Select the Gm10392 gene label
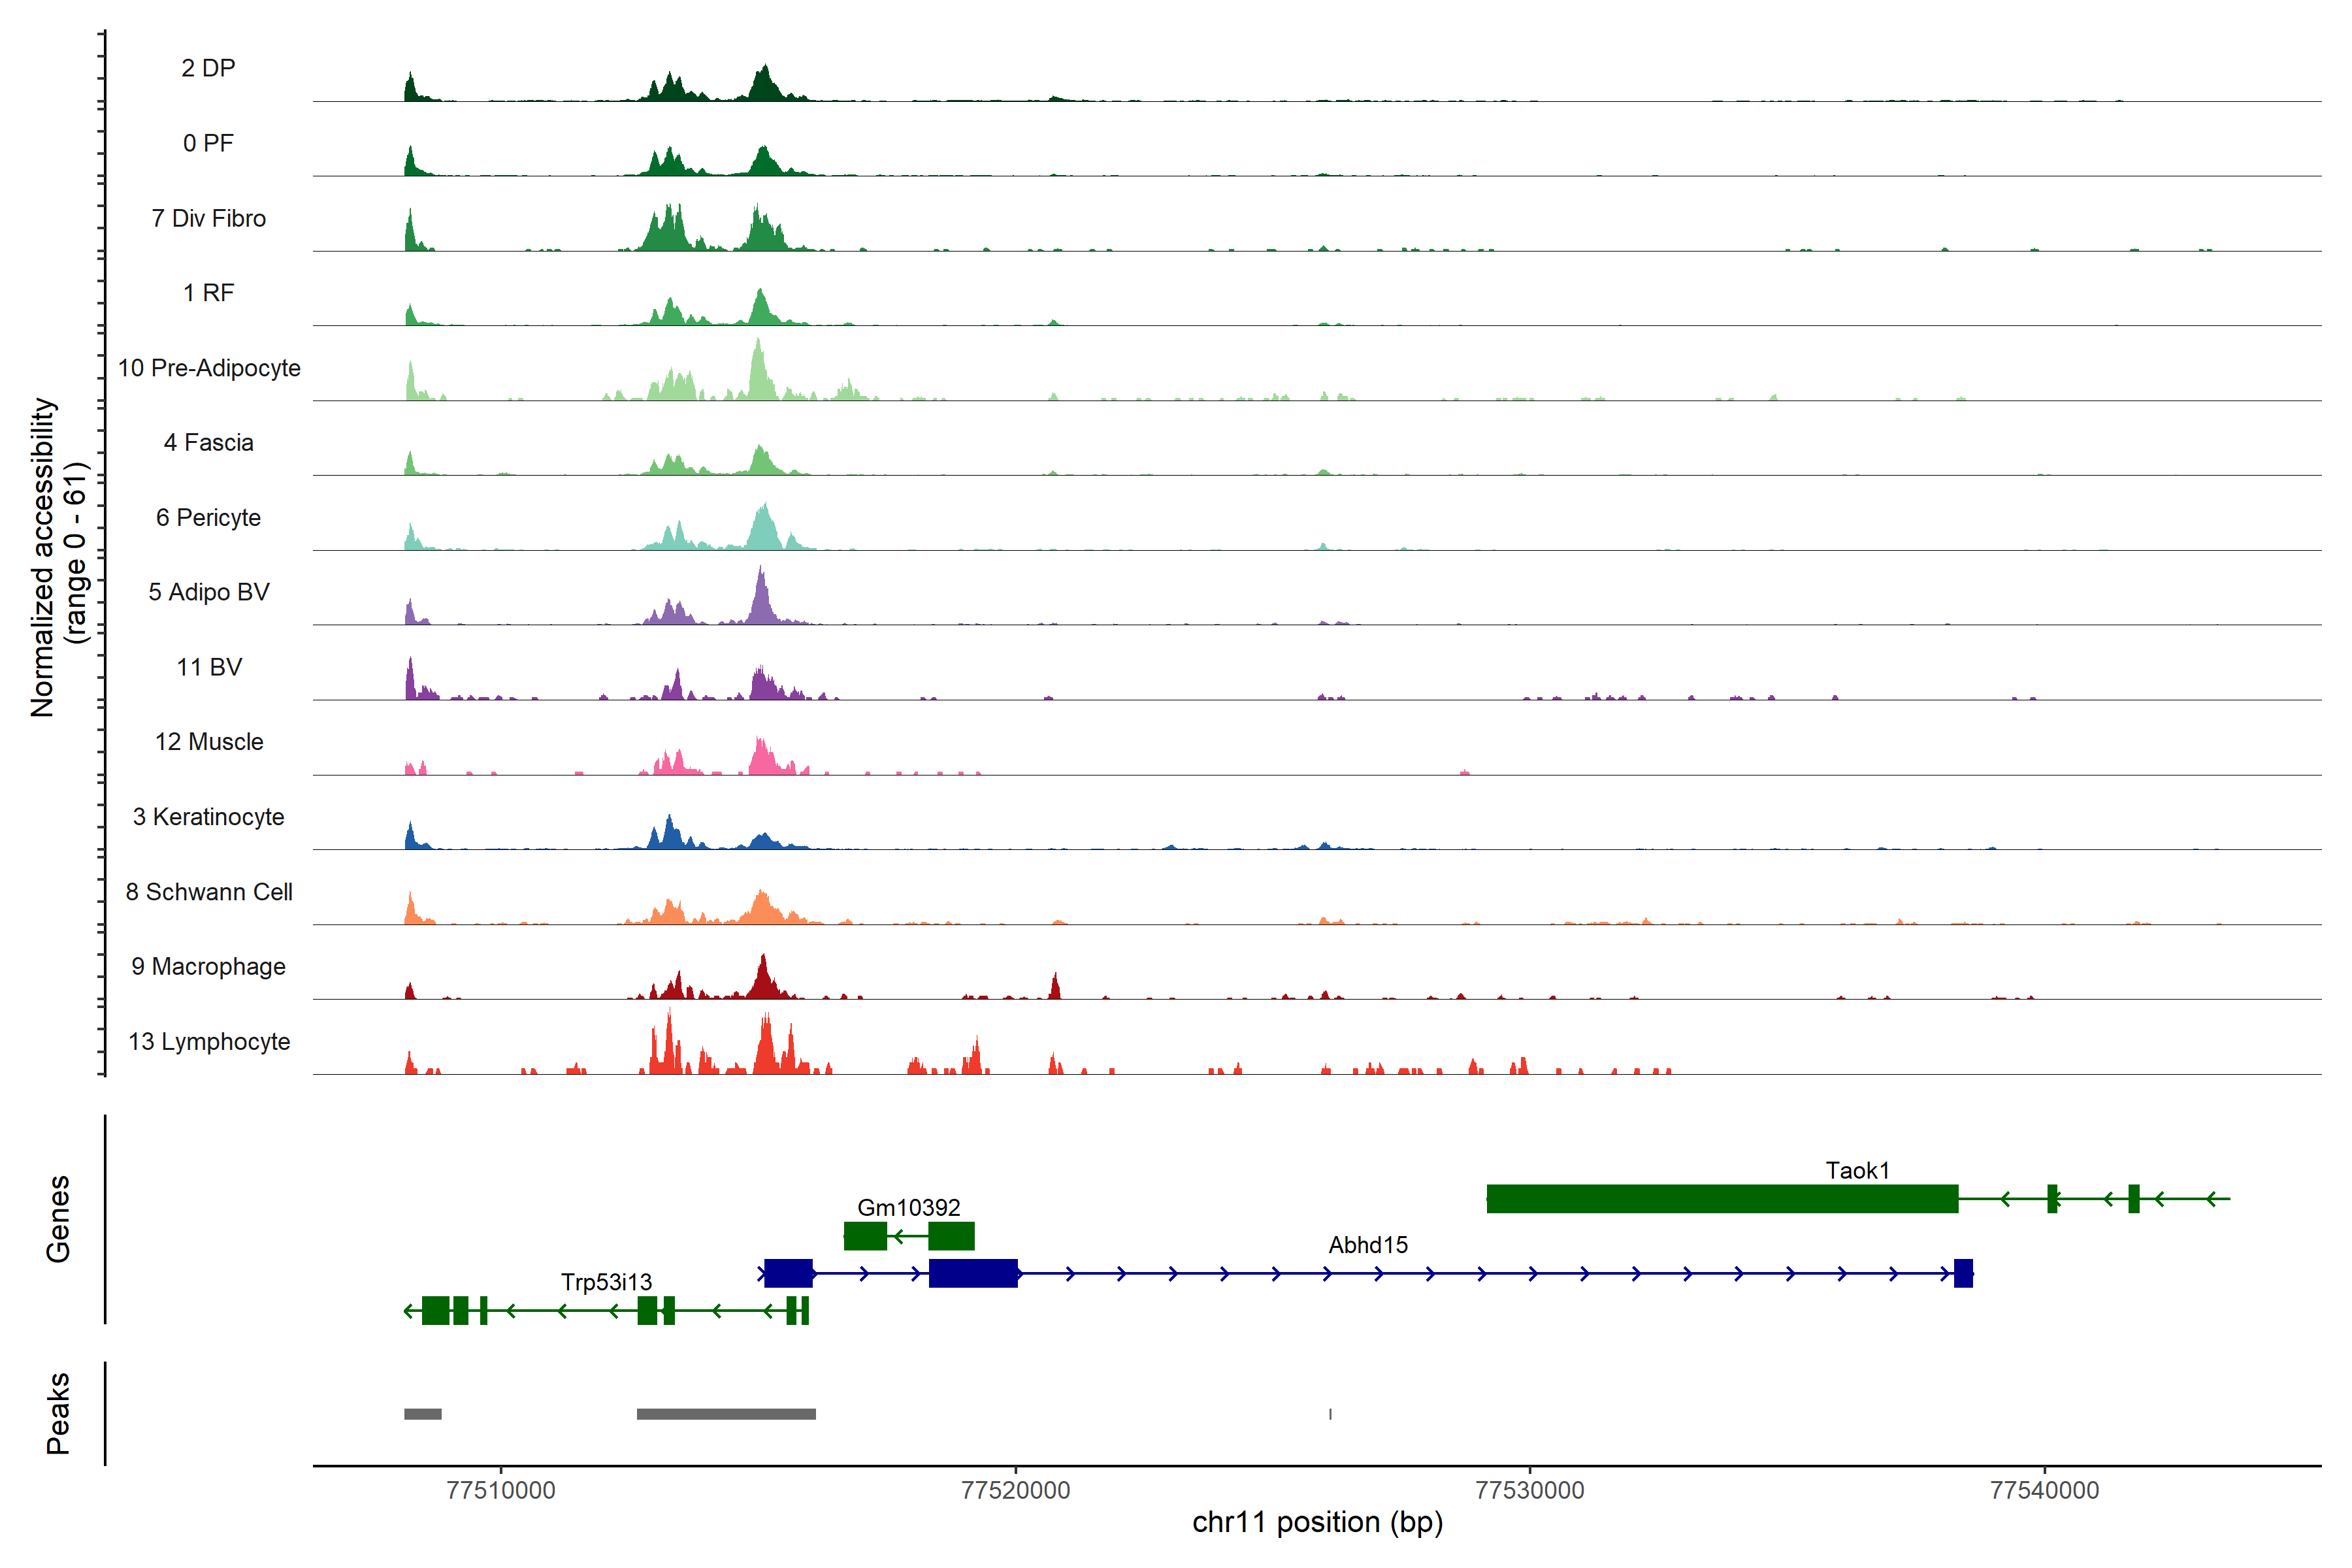Screen dimensions: 2352x1568 pyautogui.click(x=908, y=1207)
